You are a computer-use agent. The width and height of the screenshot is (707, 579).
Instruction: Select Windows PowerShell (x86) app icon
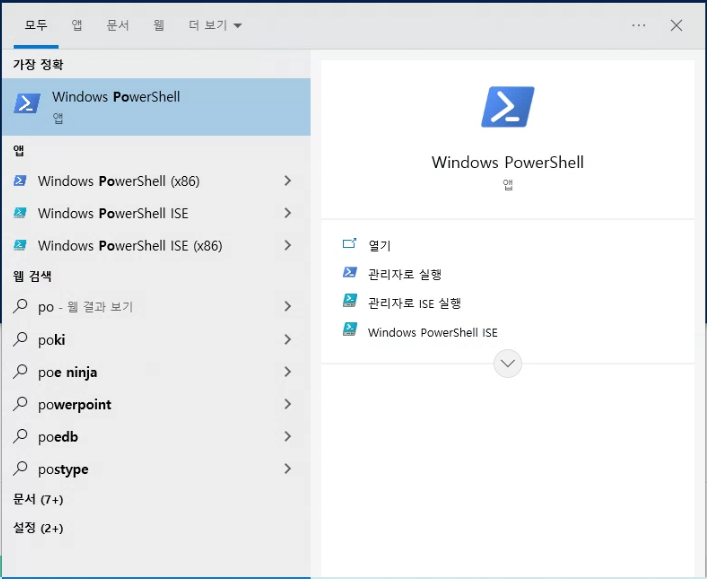pos(20,181)
